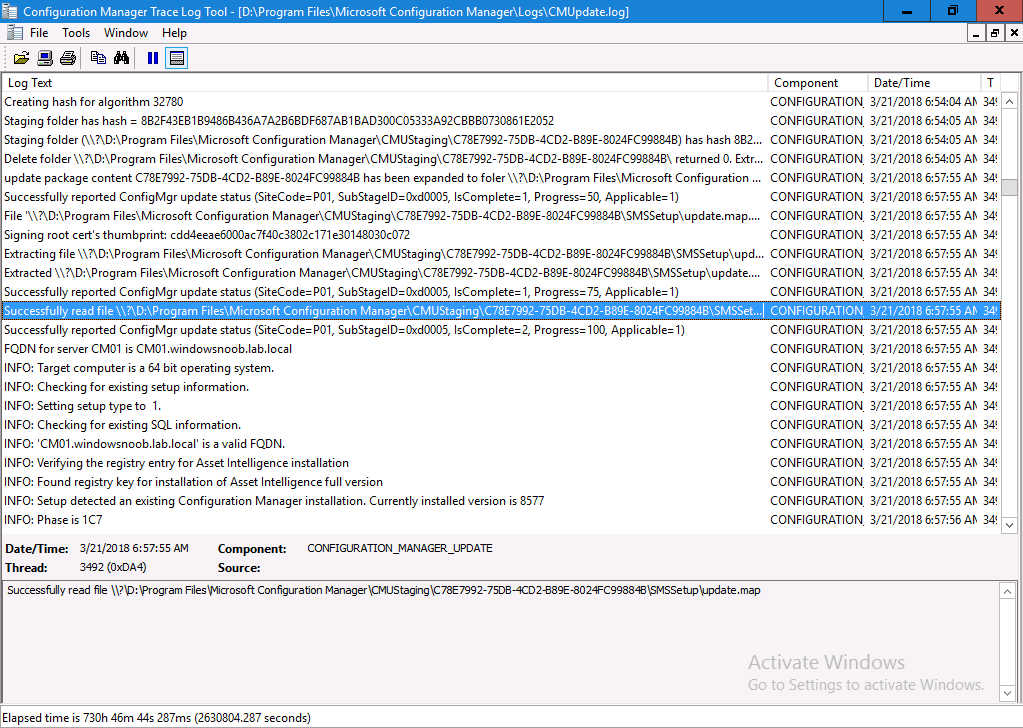Open the Help menu
This screenshot has width=1023, height=728.
click(x=174, y=33)
